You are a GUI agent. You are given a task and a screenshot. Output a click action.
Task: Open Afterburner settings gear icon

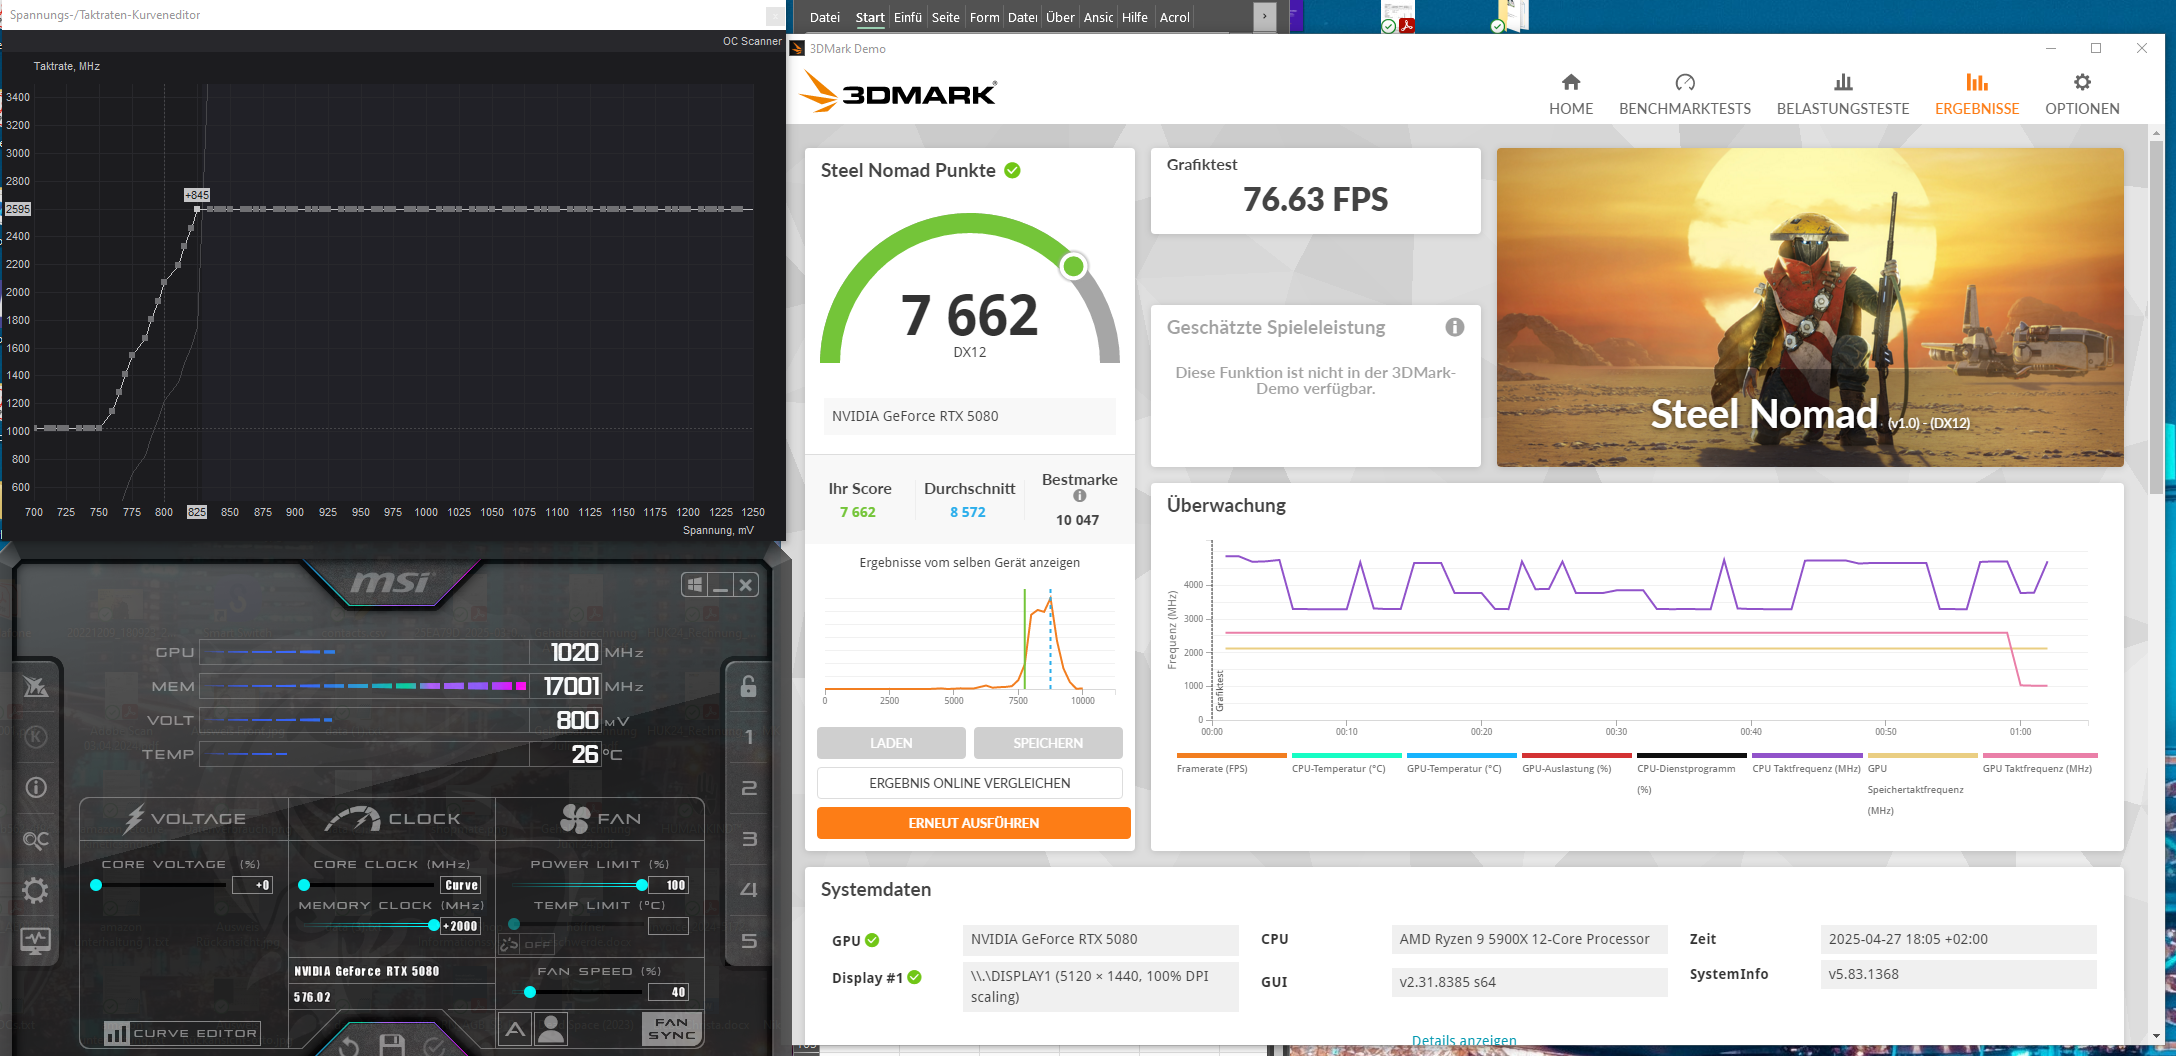[x=36, y=890]
